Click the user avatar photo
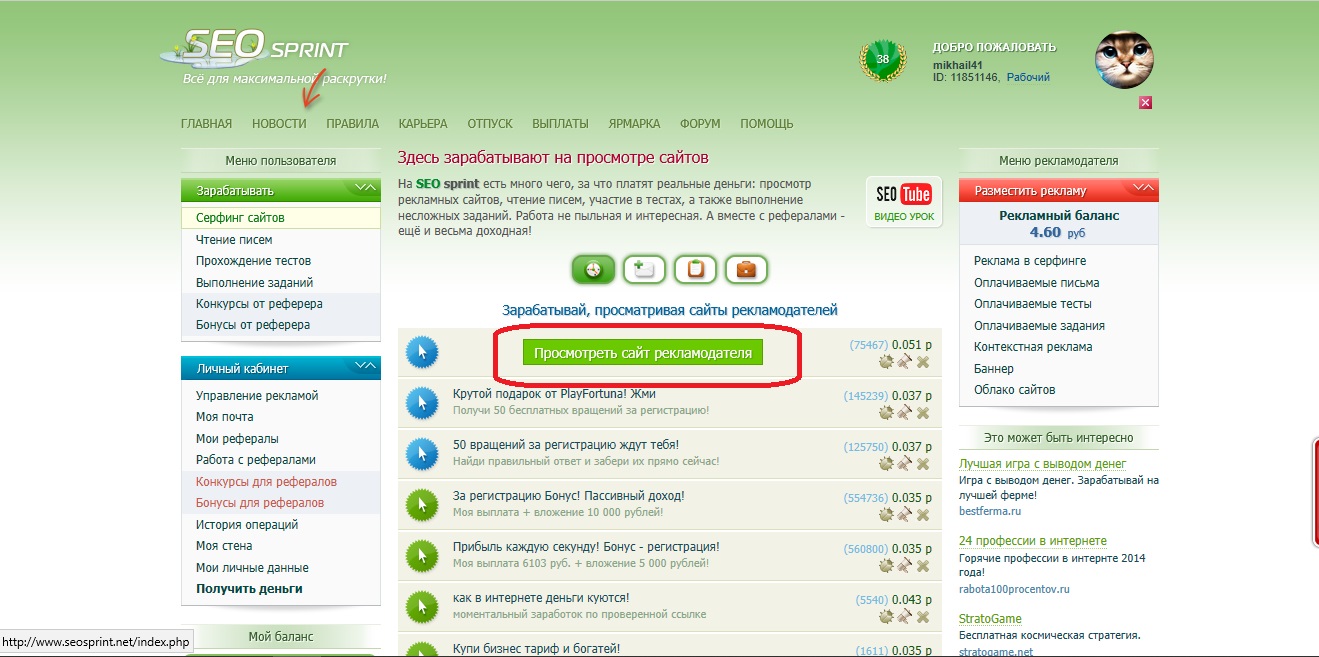This screenshot has height=657, width=1319. click(x=1124, y=60)
